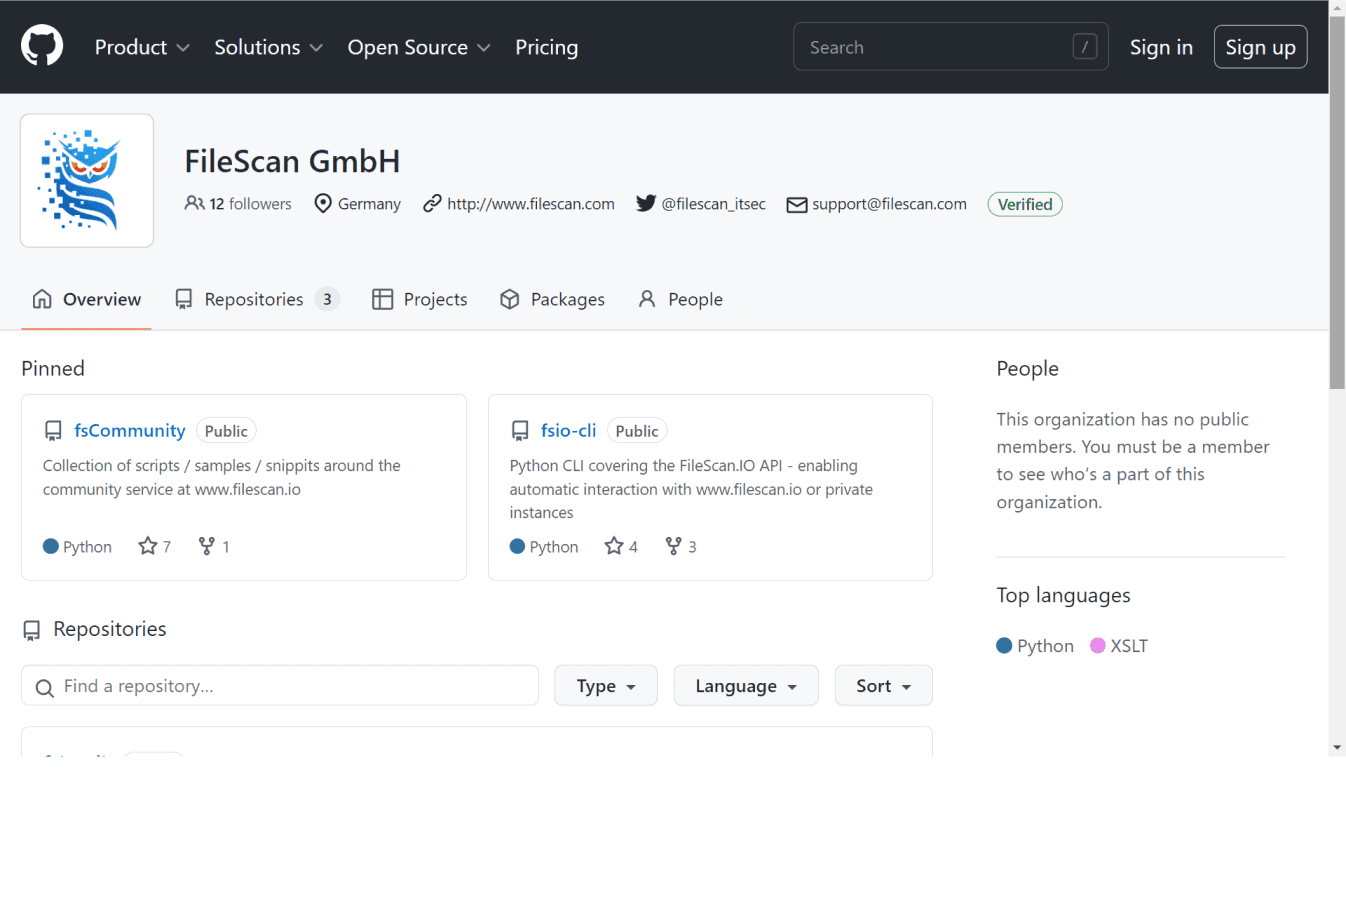Click the Public badge on fsio-cli
The height and width of the screenshot is (899, 1346).
[x=637, y=431]
